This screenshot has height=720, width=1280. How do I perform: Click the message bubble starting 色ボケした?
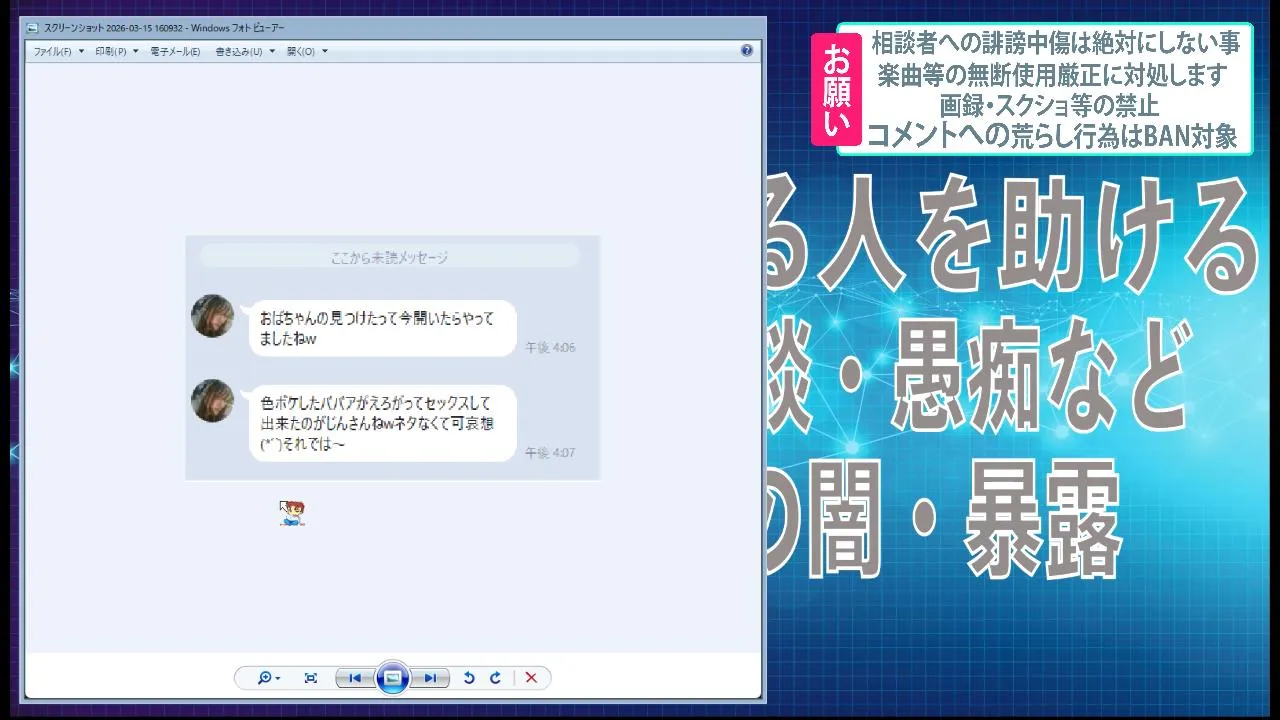click(382, 423)
